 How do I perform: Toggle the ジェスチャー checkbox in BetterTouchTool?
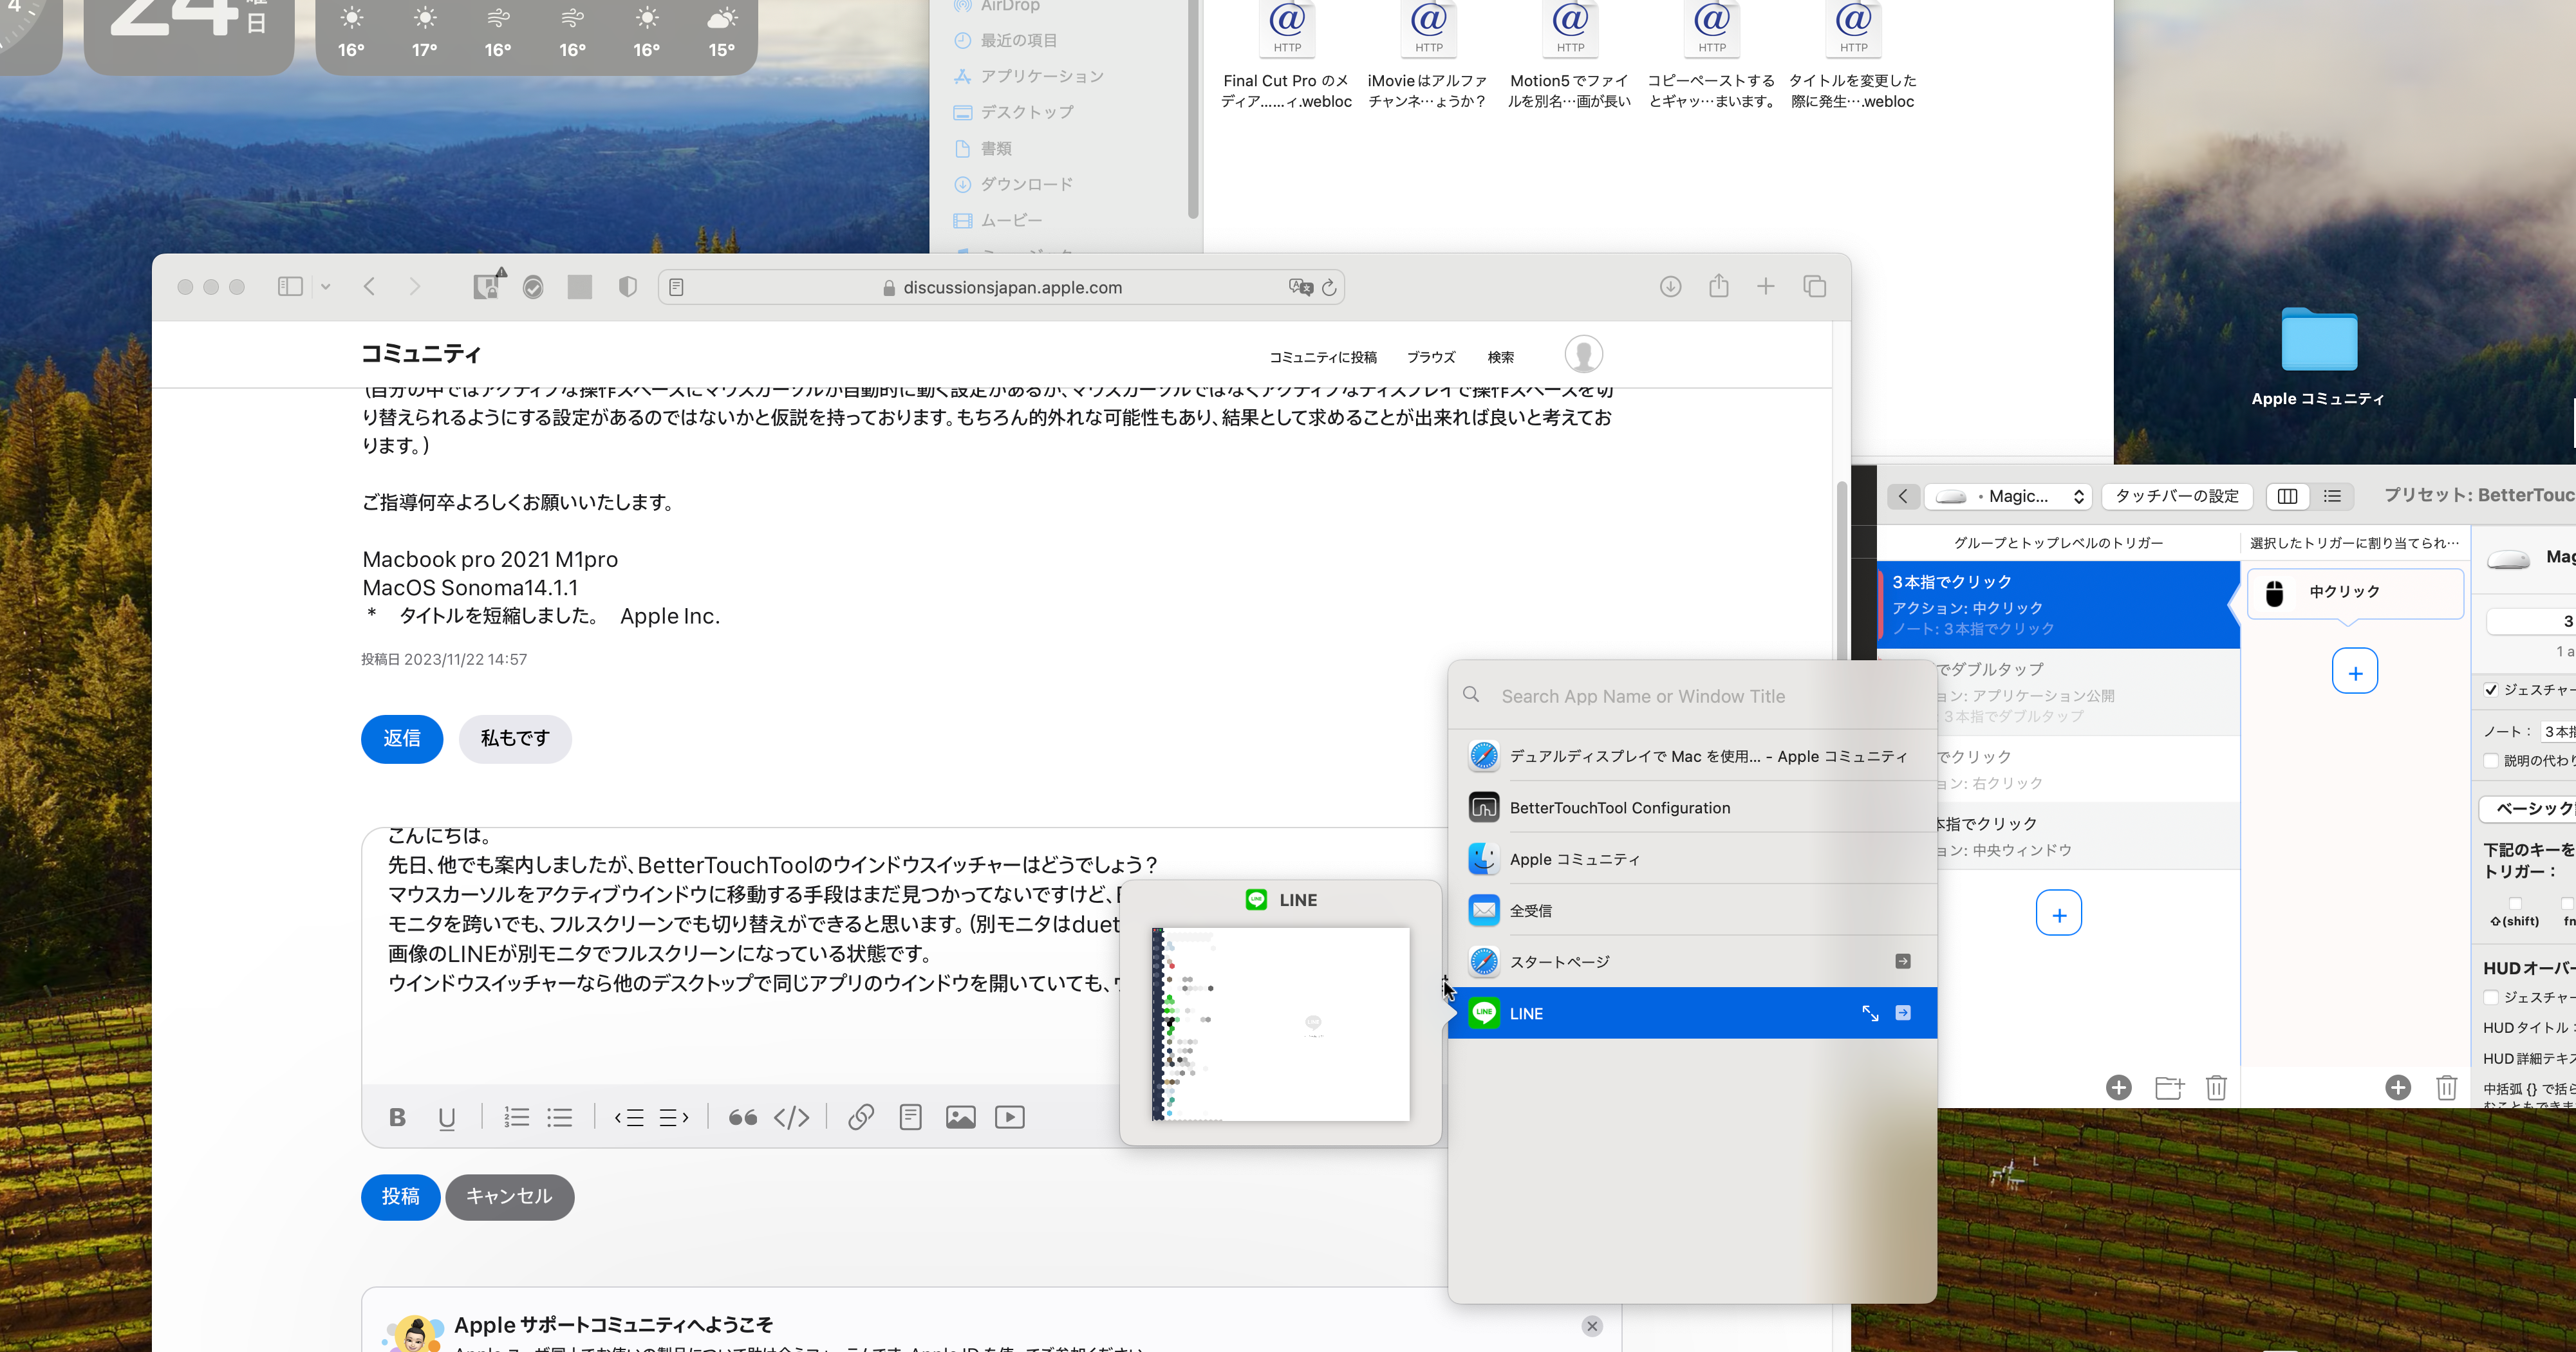2491,690
